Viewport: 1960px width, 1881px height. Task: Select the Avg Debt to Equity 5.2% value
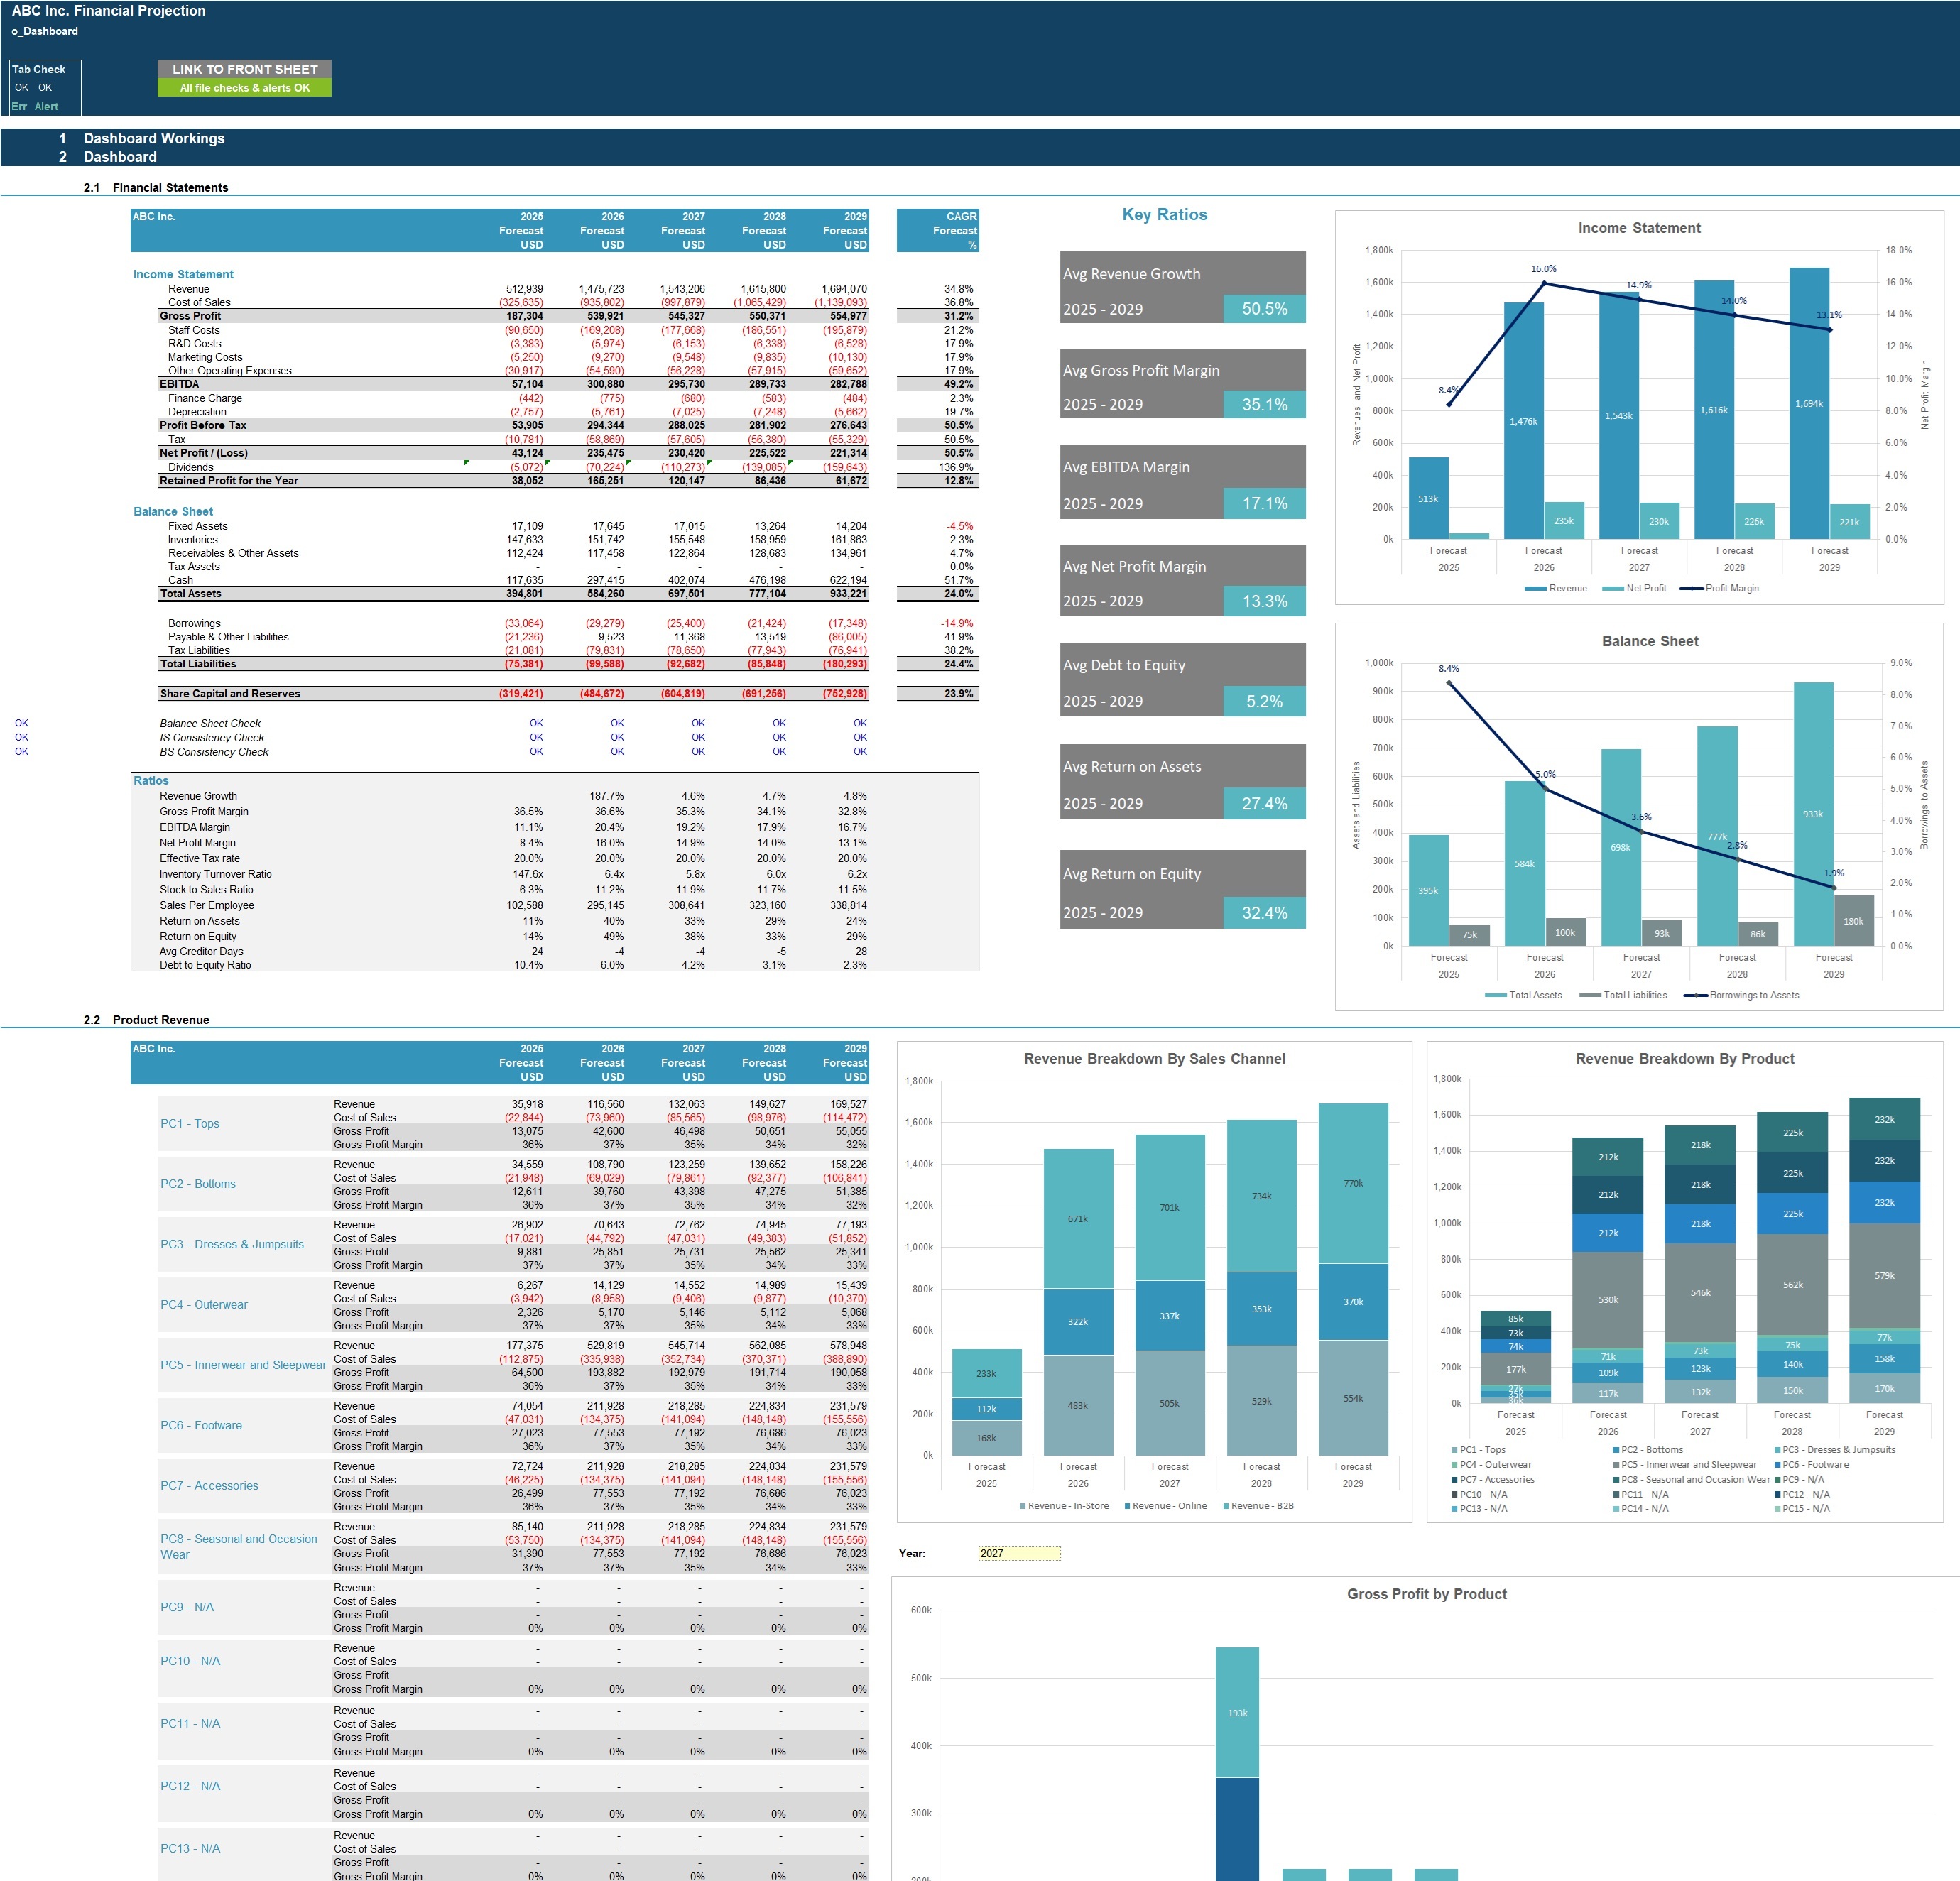1264,701
